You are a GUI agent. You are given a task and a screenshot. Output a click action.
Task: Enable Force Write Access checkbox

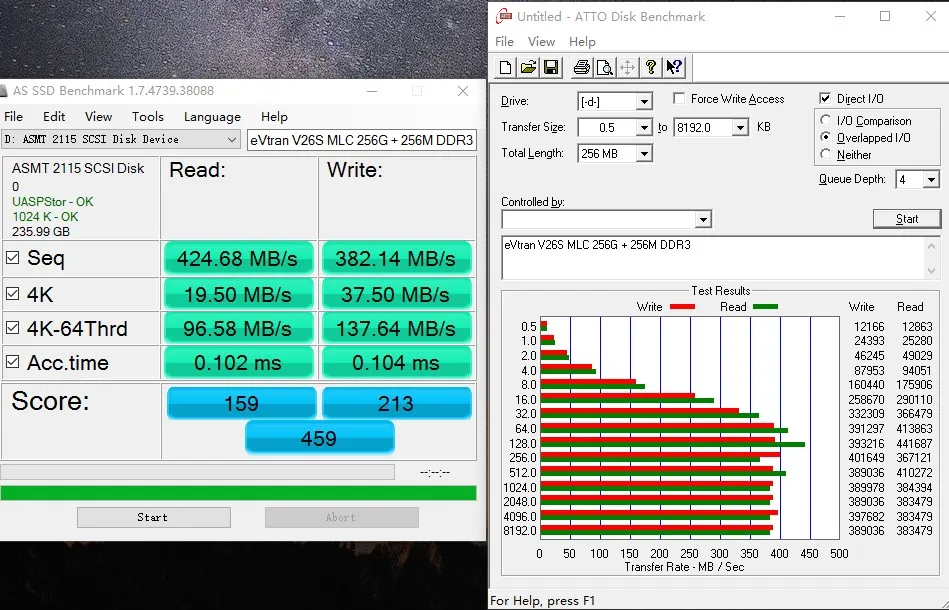[x=679, y=99]
